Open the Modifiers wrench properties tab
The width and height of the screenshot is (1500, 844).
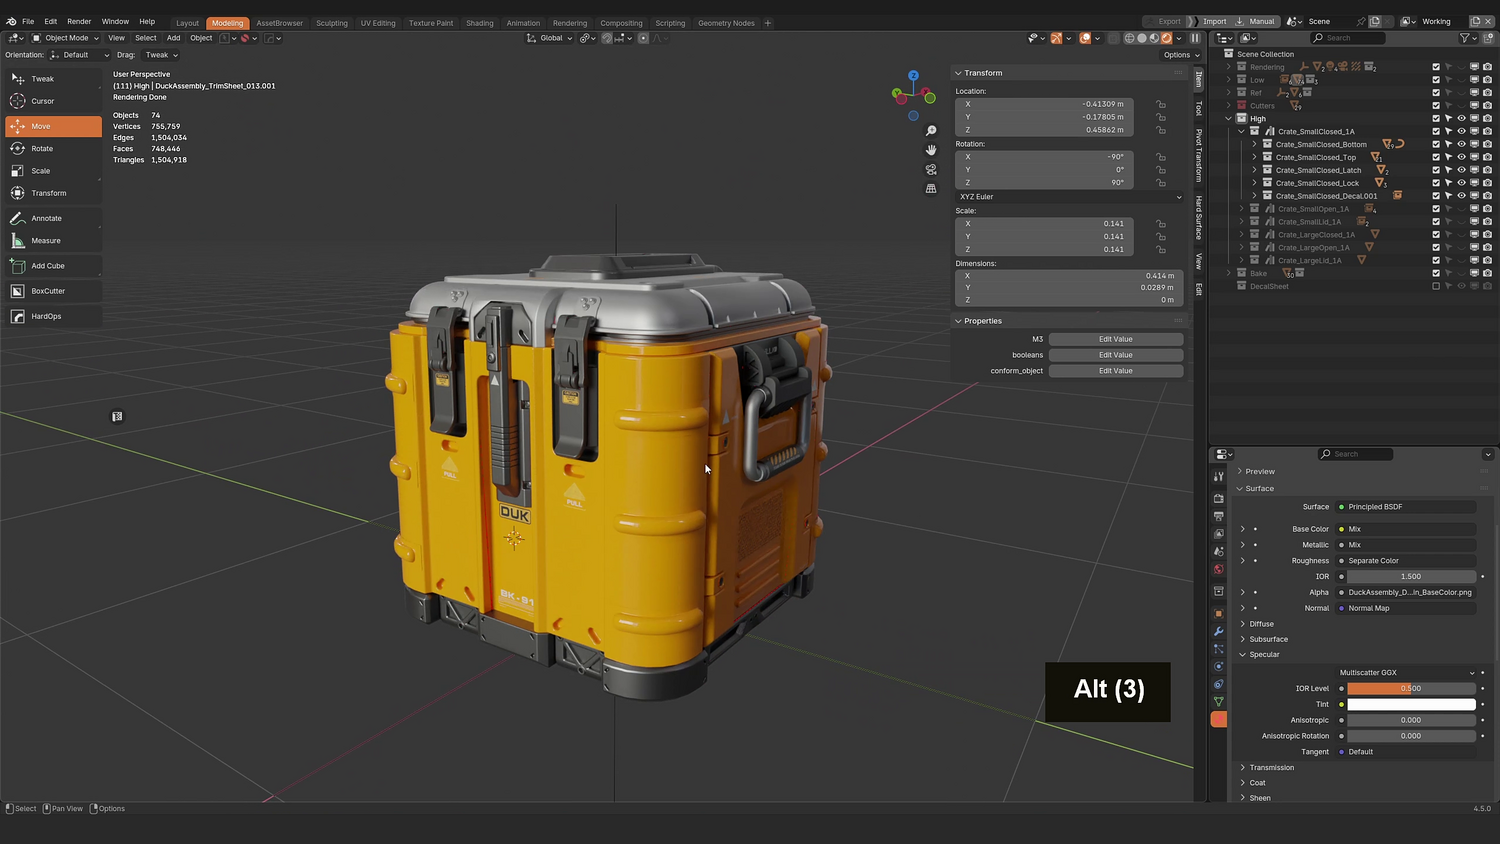(x=1219, y=631)
